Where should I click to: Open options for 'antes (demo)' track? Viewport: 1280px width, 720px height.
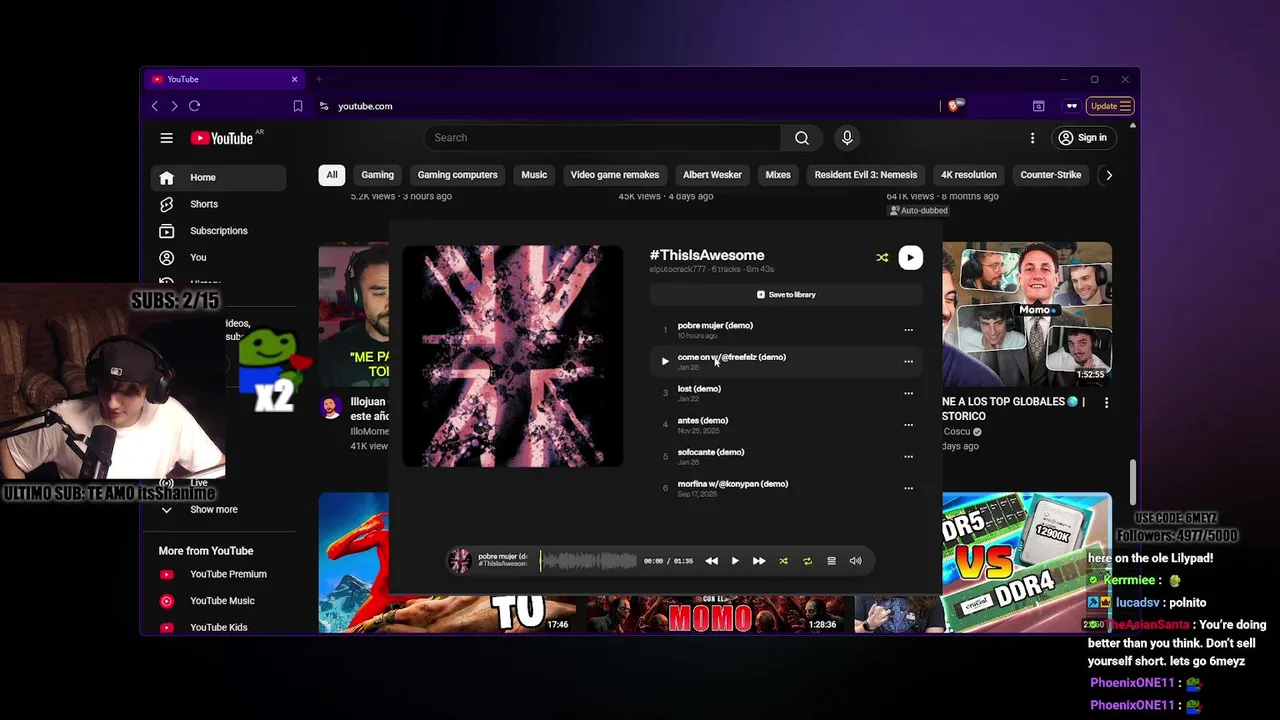[908, 425]
